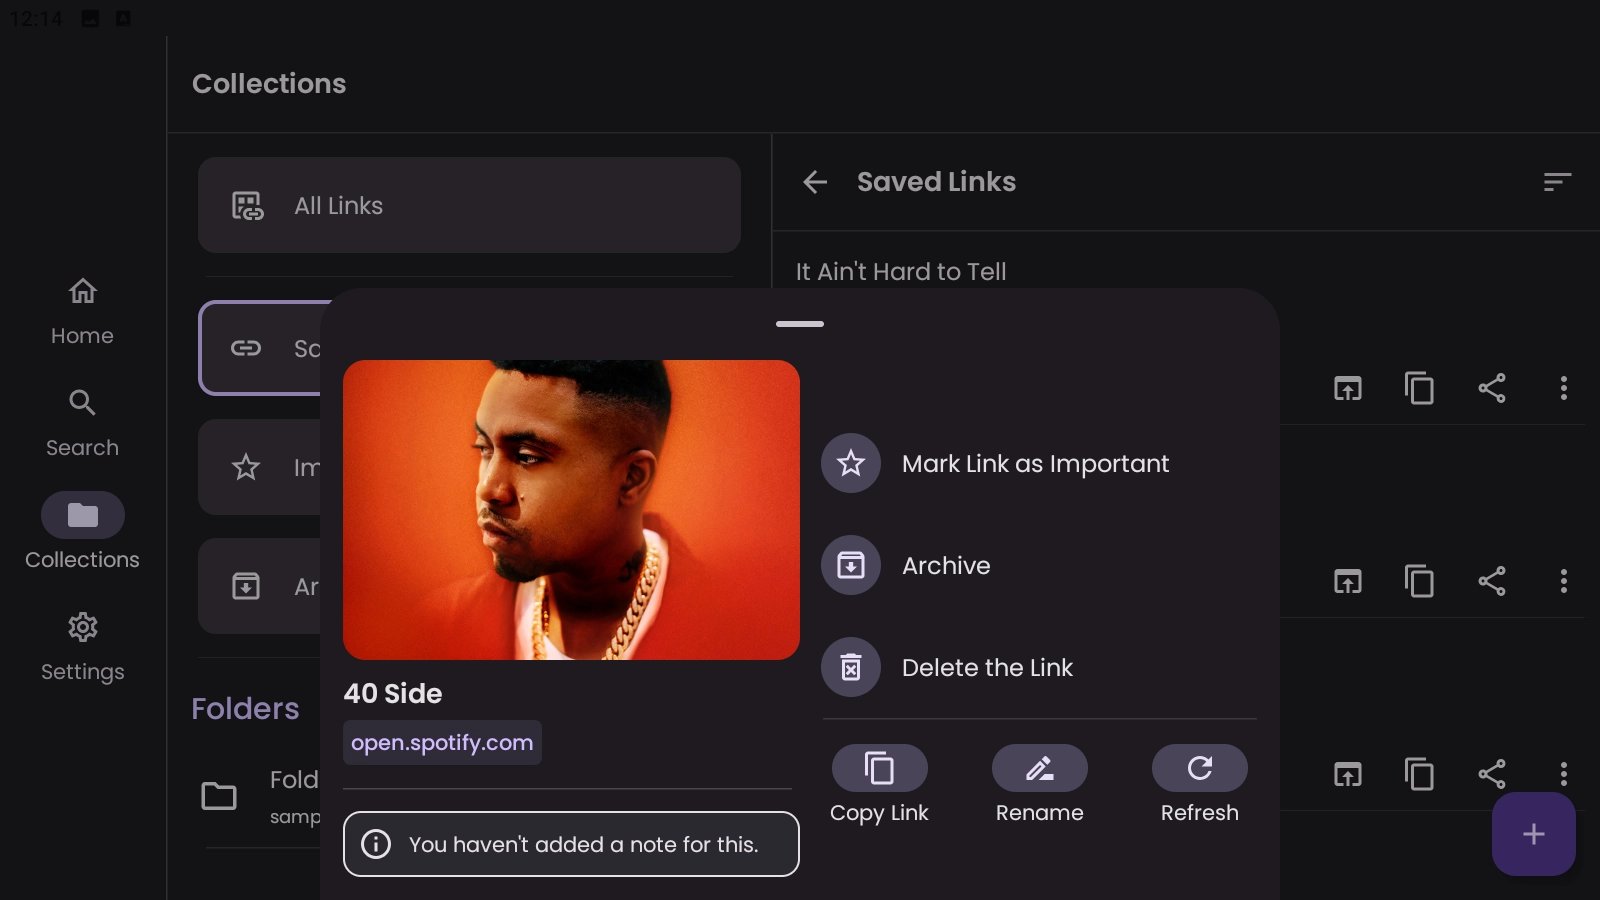Copy Link from the bottom sheet
1600x900 pixels.
[x=879, y=769]
